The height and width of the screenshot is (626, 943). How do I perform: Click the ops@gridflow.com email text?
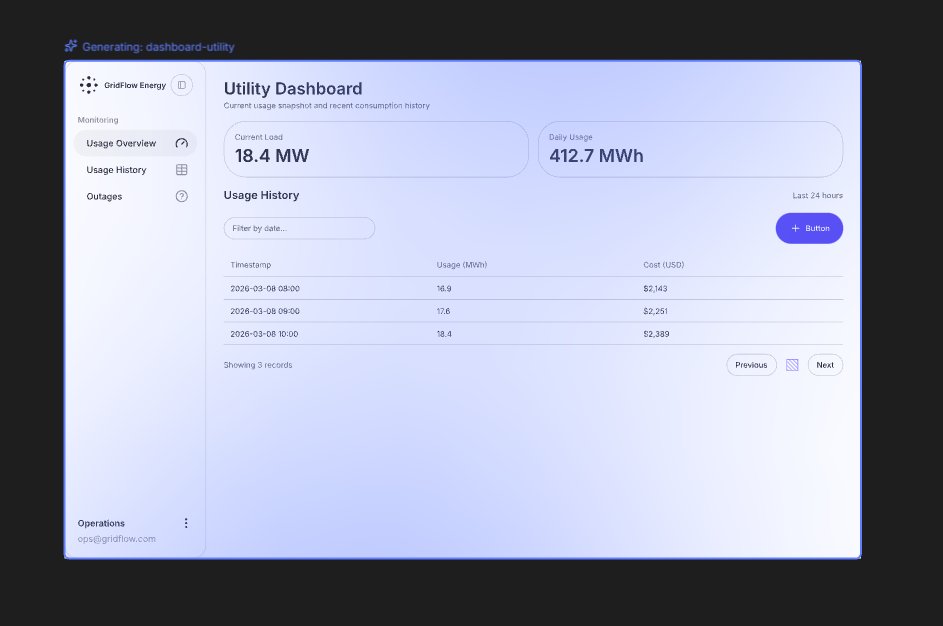click(117, 539)
